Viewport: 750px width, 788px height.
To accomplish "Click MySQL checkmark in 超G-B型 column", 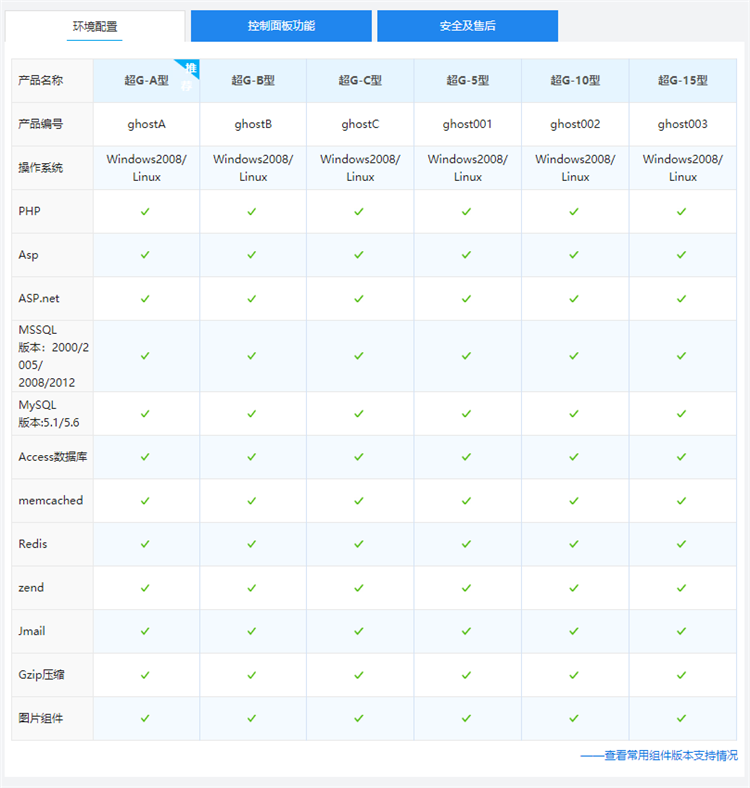I will (252, 413).
